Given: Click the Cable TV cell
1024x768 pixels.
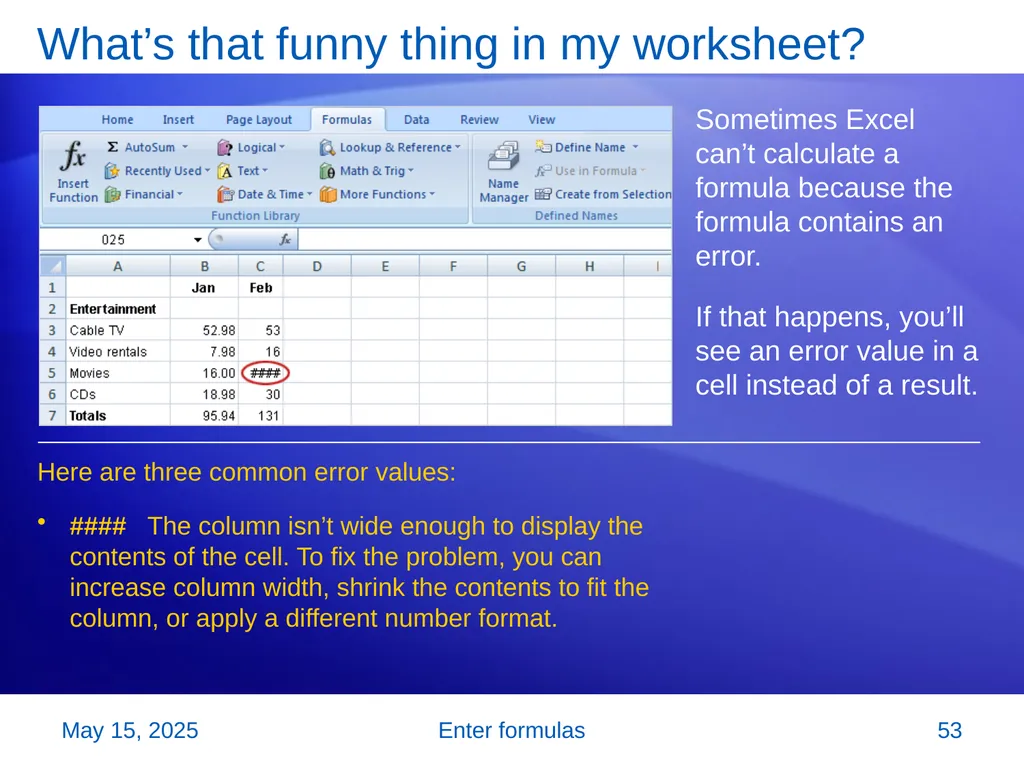Looking at the screenshot, I should point(118,330).
